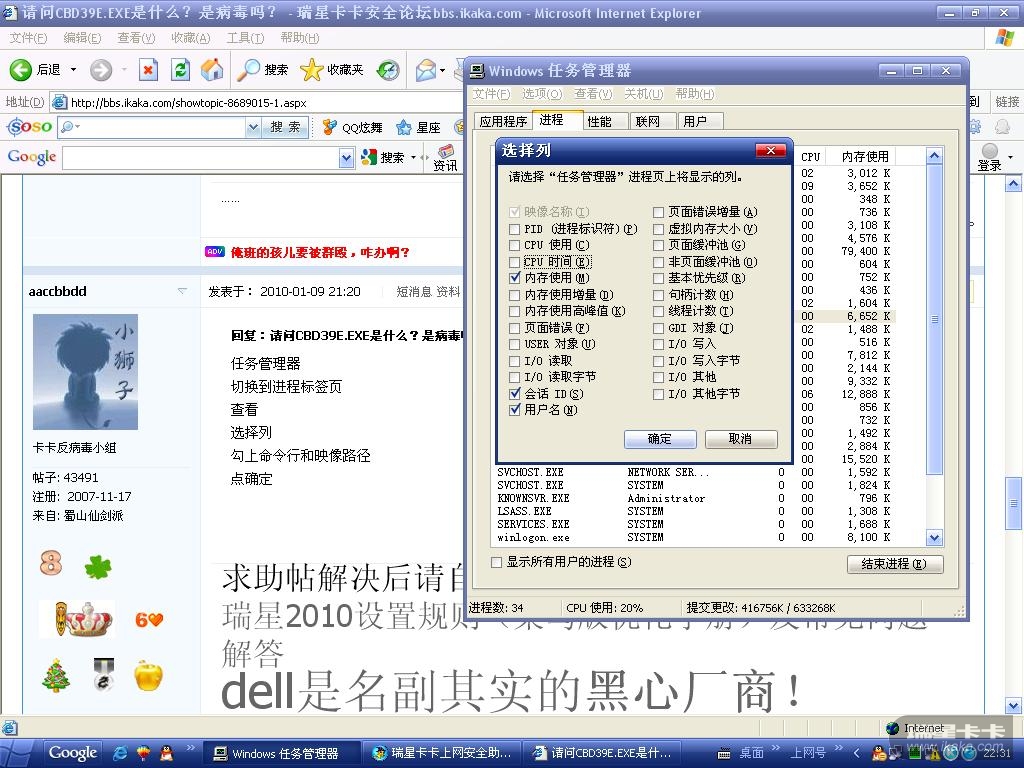The image size is (1024, 768).
Task: Click the 小狮子 user avatar image
Action: pos(86,372)
